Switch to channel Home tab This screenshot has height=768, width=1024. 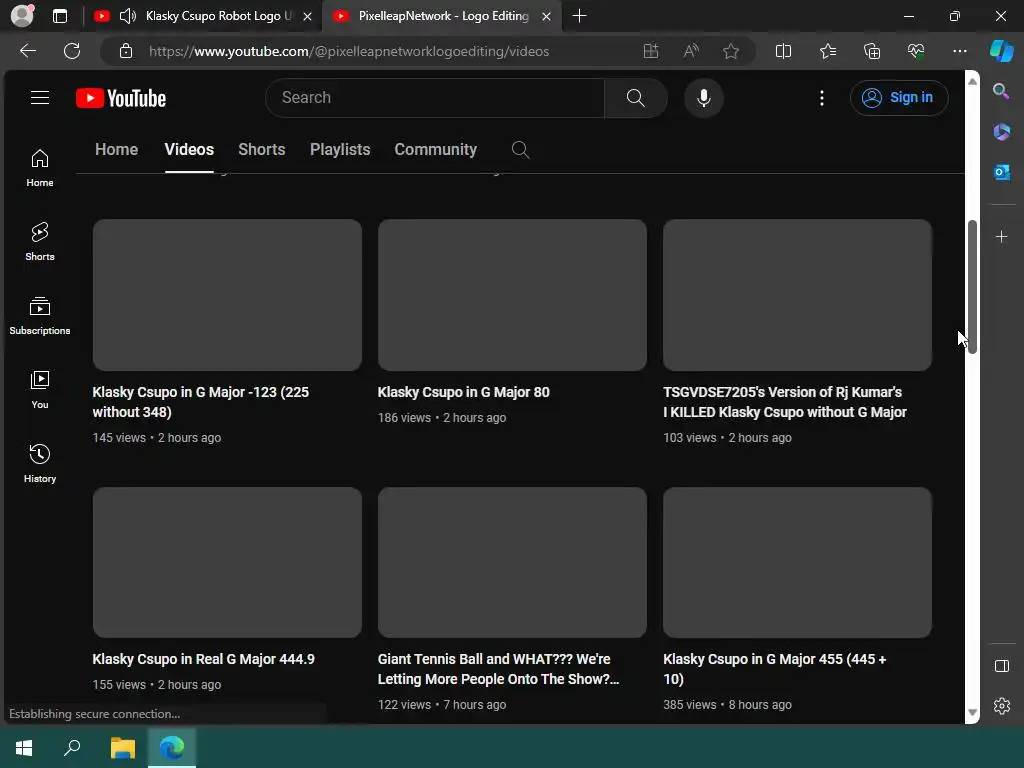(116, 150)
